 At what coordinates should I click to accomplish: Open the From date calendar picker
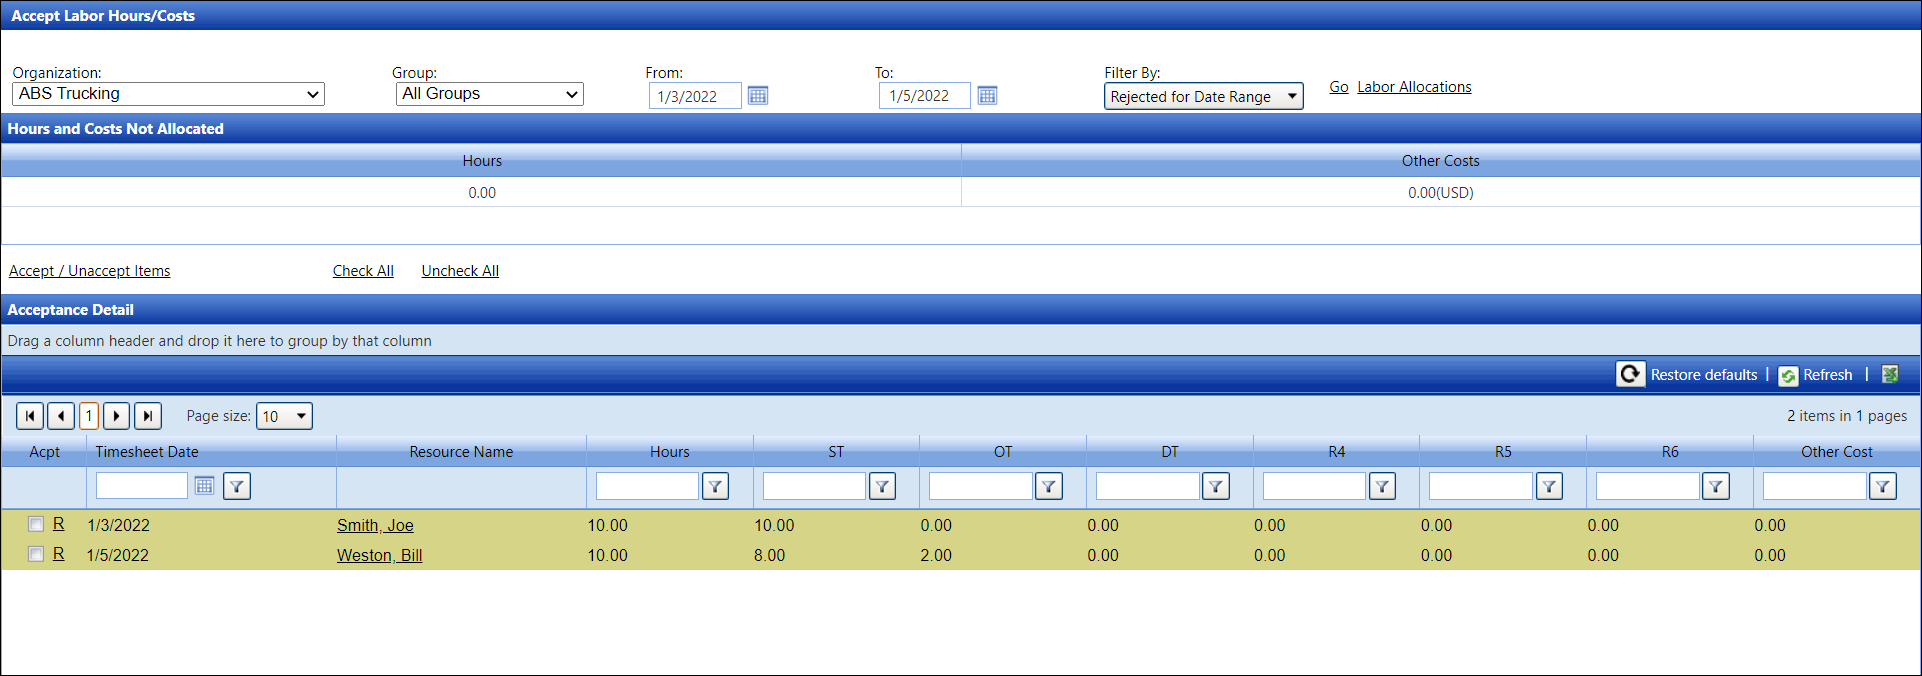click(758, 96)
